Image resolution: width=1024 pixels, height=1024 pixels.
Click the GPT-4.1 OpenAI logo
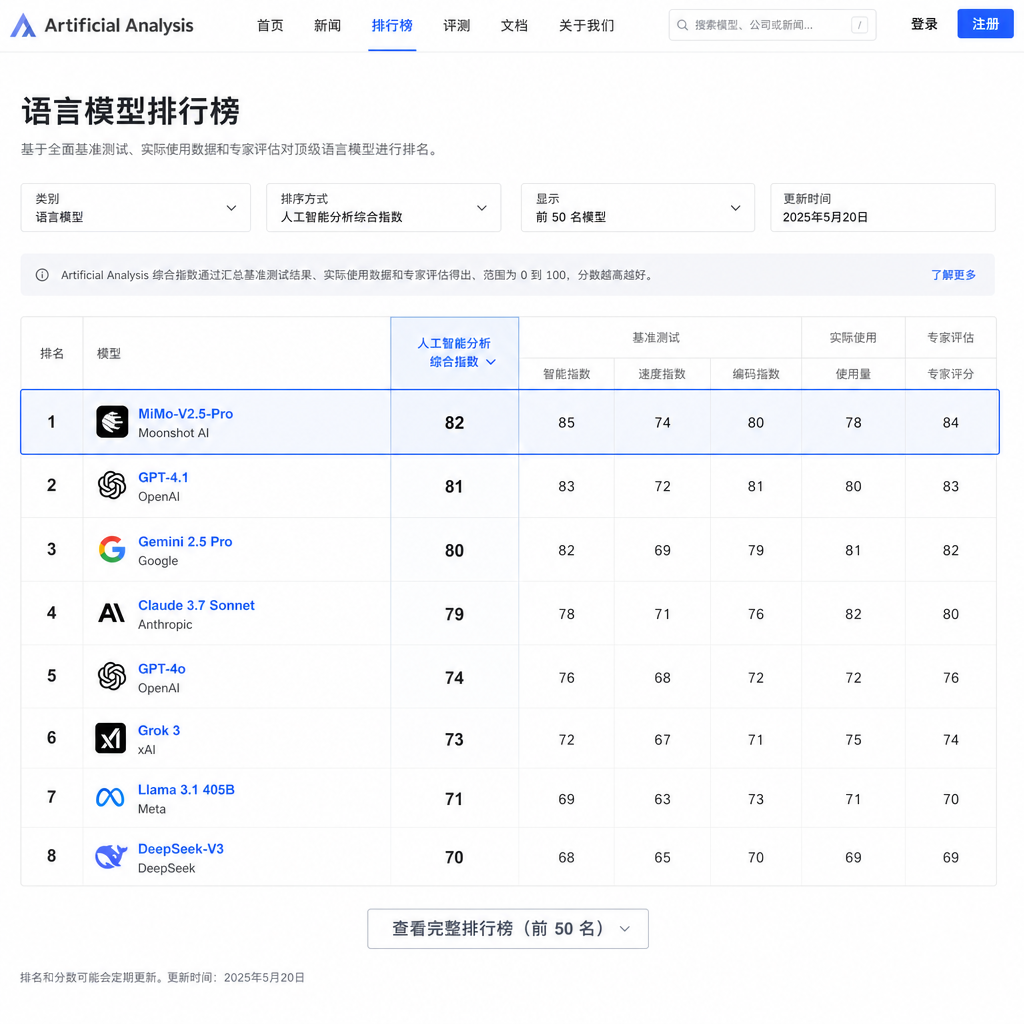(x=112, y=485)
